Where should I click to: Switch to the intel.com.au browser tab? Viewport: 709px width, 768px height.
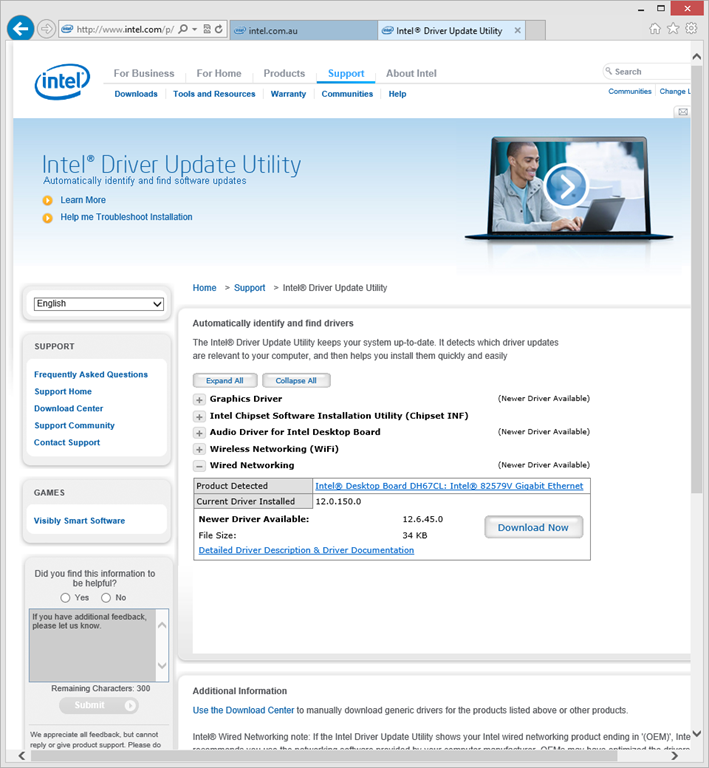coord(300,30)
